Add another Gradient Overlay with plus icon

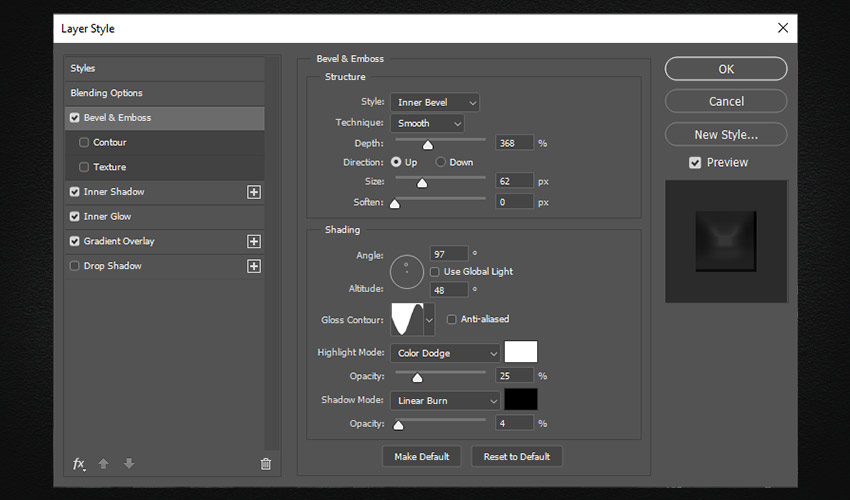pyautogui.click(x=254, y=241)
